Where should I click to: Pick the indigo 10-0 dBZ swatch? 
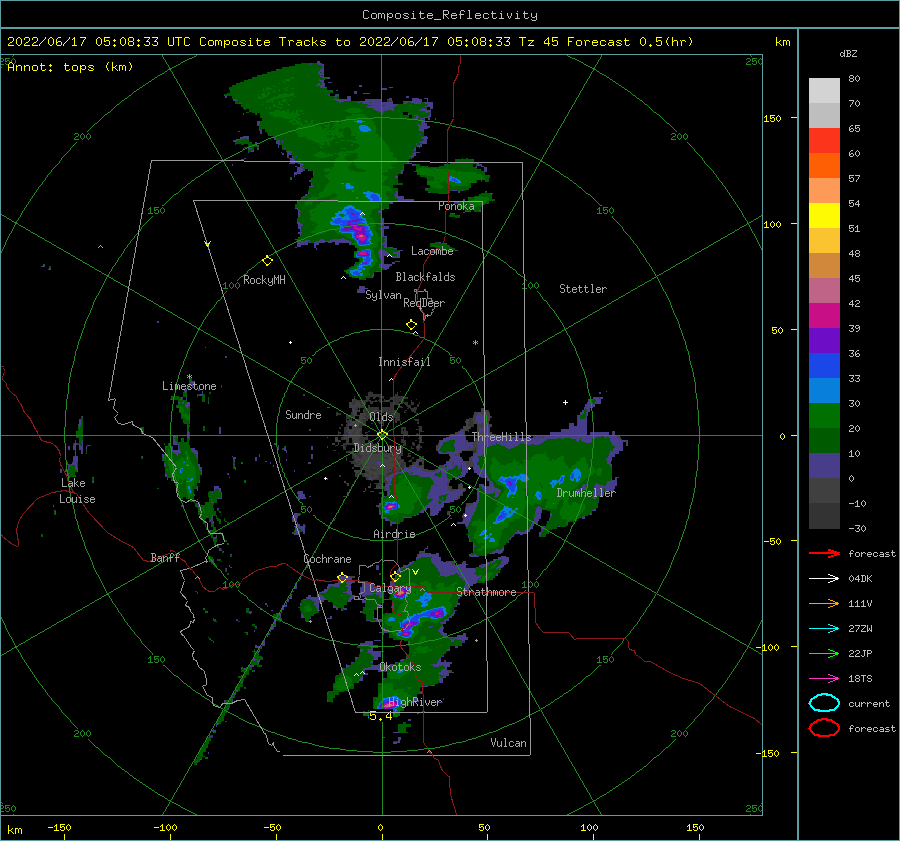coord(824,466)
